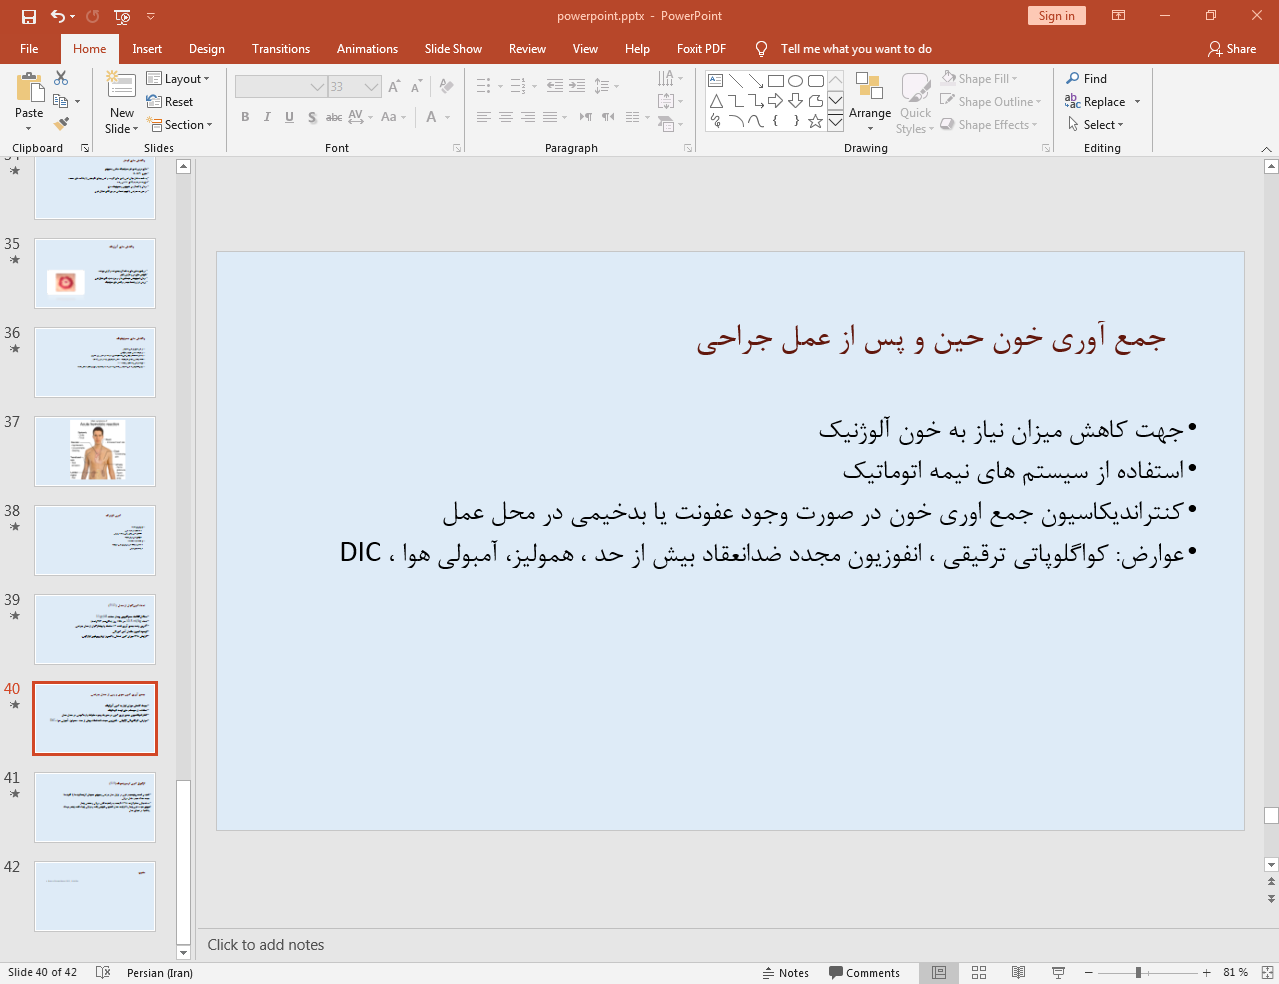Pick the oval shape in gallery
The height and width of the screenshot is (984, 1279).
(x=796, y=81)
